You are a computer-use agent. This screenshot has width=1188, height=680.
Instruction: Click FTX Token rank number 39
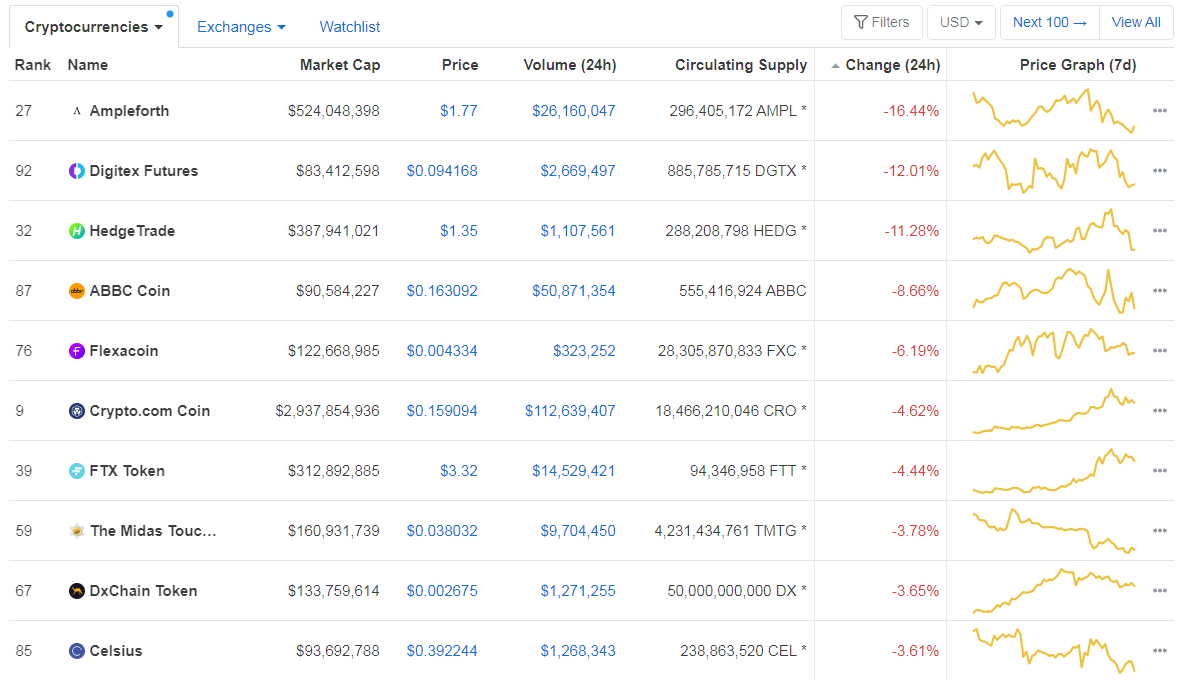tap(23, 471)
